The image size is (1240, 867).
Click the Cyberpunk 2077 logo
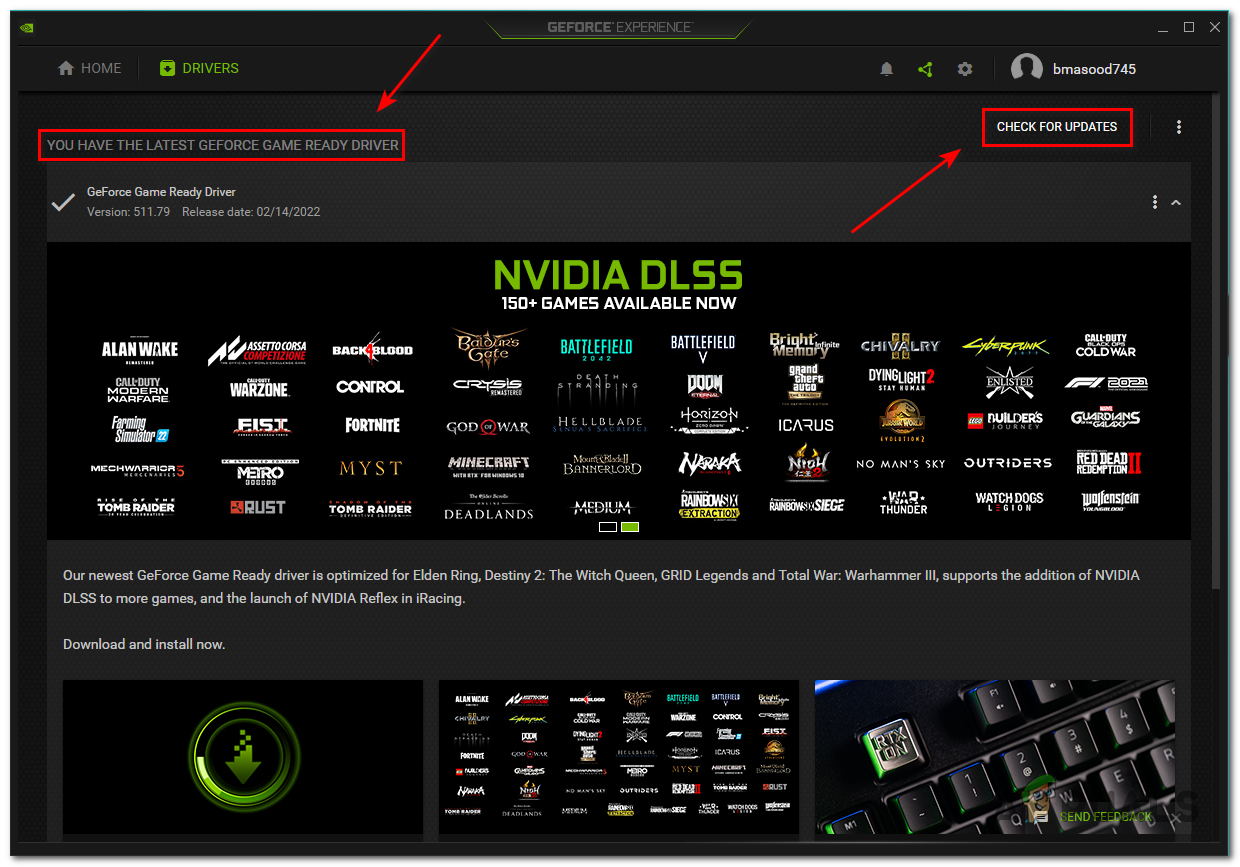1006,347
